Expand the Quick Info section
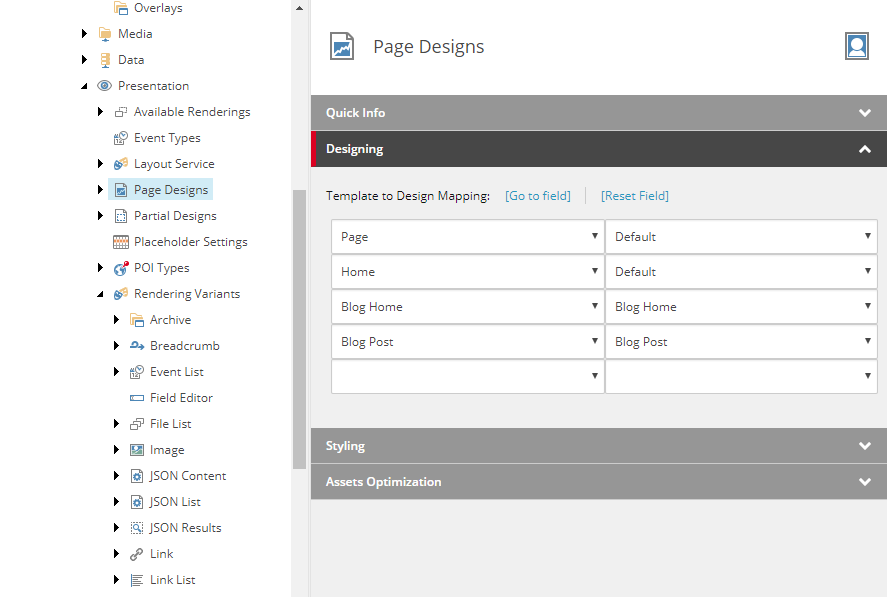This screenshot has height=597, width=887. [599, 113]
